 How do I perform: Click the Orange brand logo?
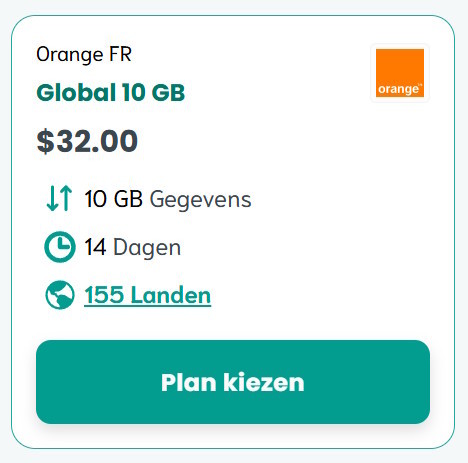400,73
